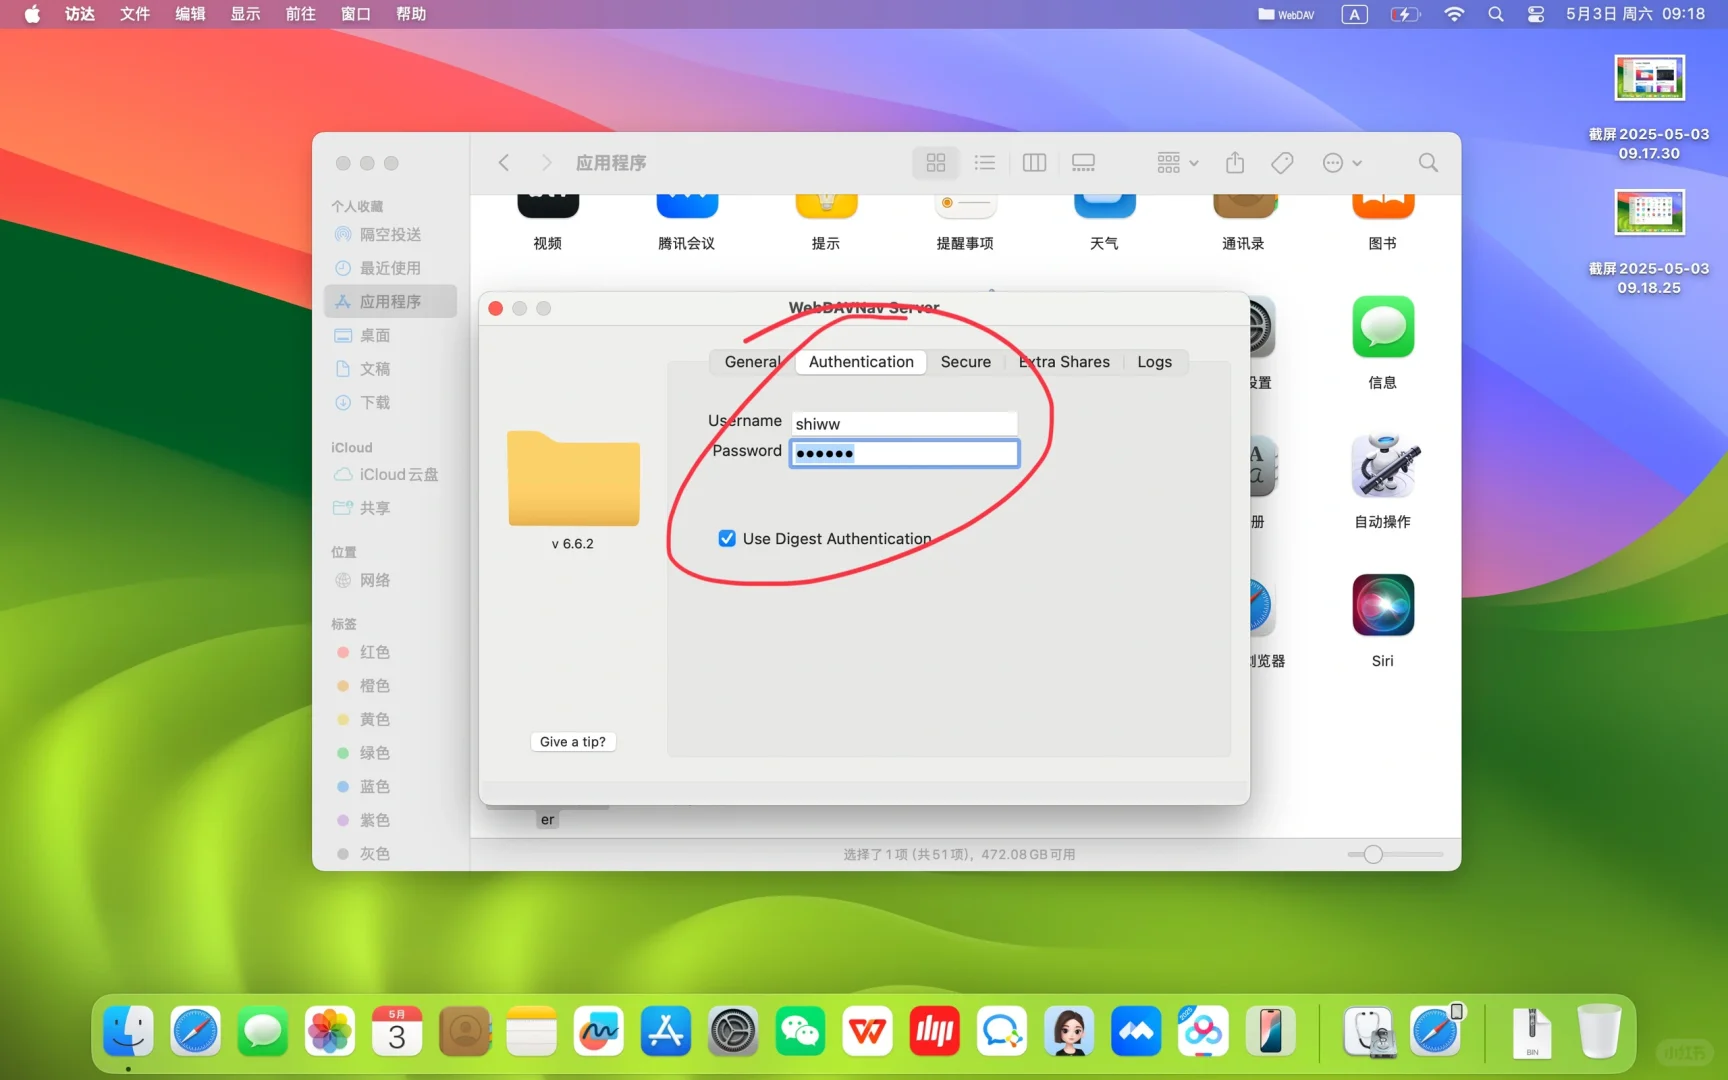
Task: Open the Logs tab
Action: click(x=1154, y=362)
